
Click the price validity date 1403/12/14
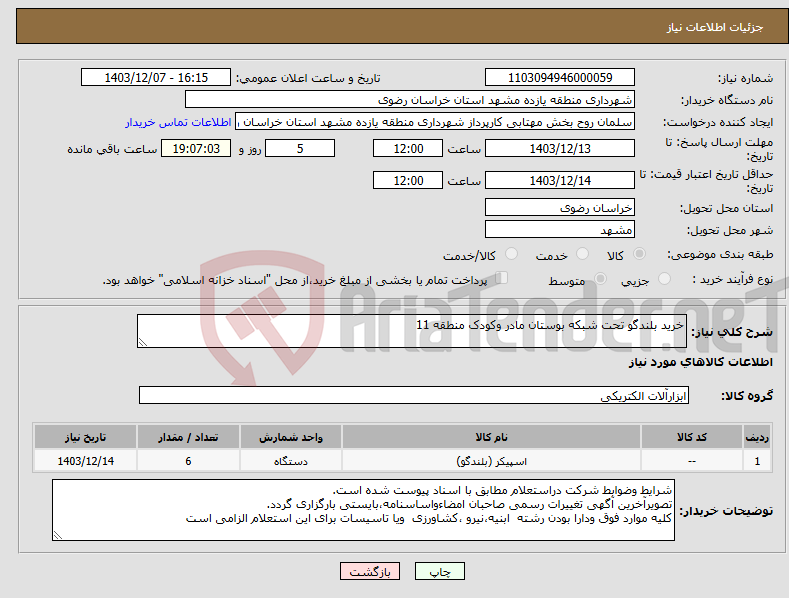[x=560, y=180]
